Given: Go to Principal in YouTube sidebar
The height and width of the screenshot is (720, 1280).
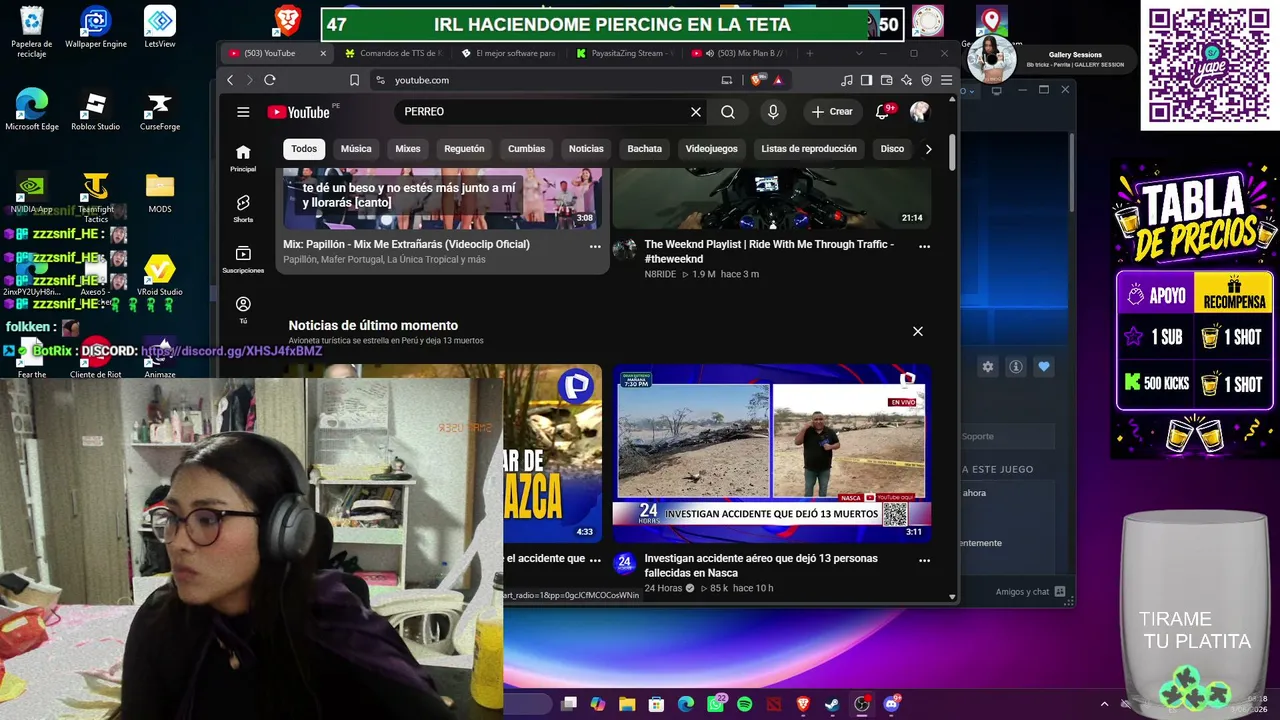Looking at the screenshot, I should pos(243,158).
